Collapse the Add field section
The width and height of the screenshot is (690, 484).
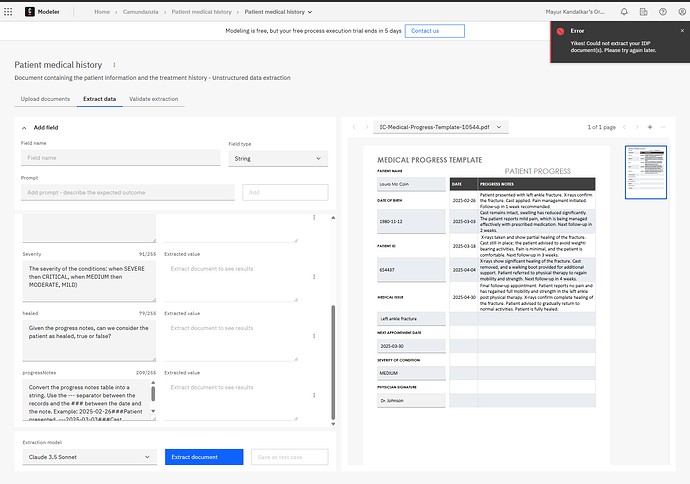click(x=24, y=128)
